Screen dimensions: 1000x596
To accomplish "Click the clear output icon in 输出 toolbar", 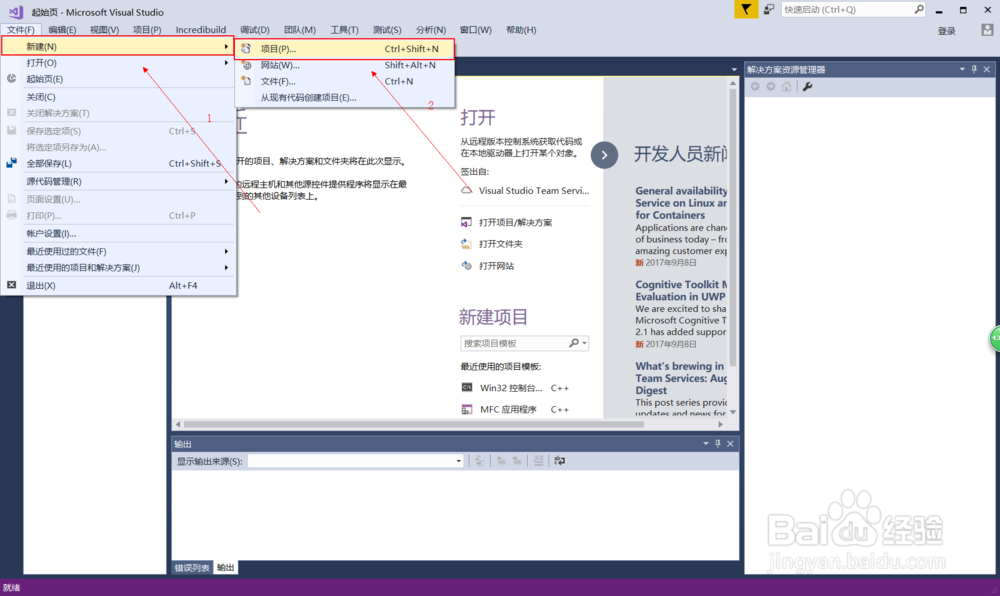I will (x=539, y=461).
